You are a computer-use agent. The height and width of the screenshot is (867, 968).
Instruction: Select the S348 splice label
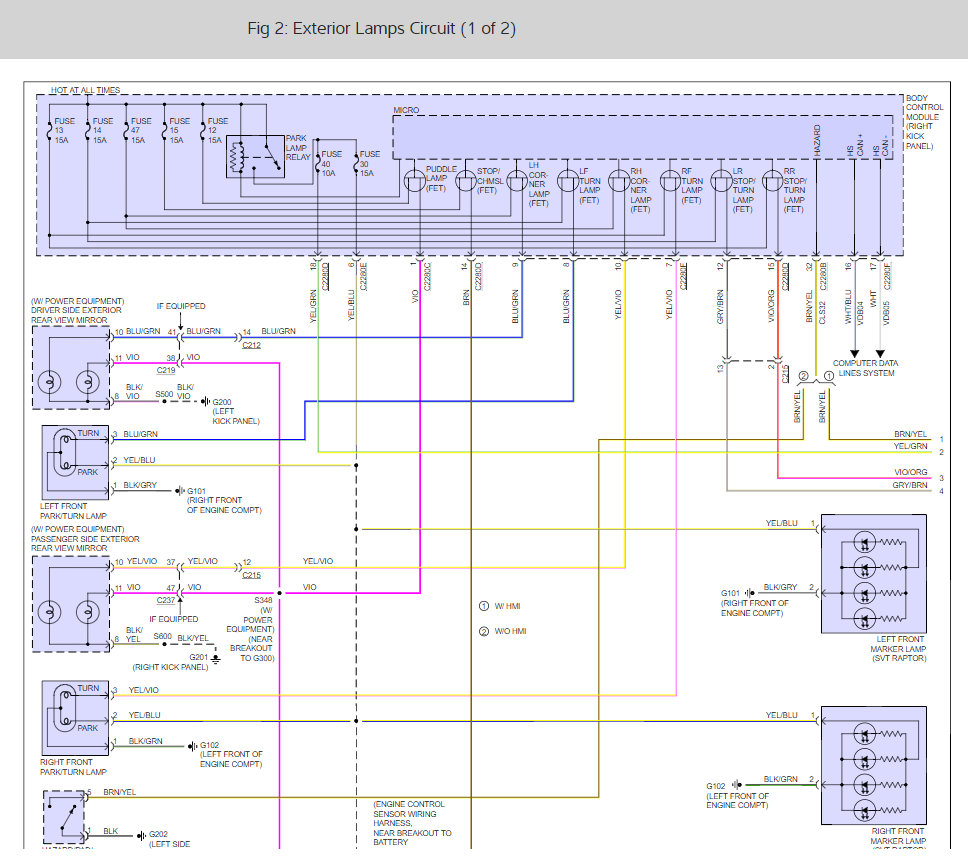263,601
